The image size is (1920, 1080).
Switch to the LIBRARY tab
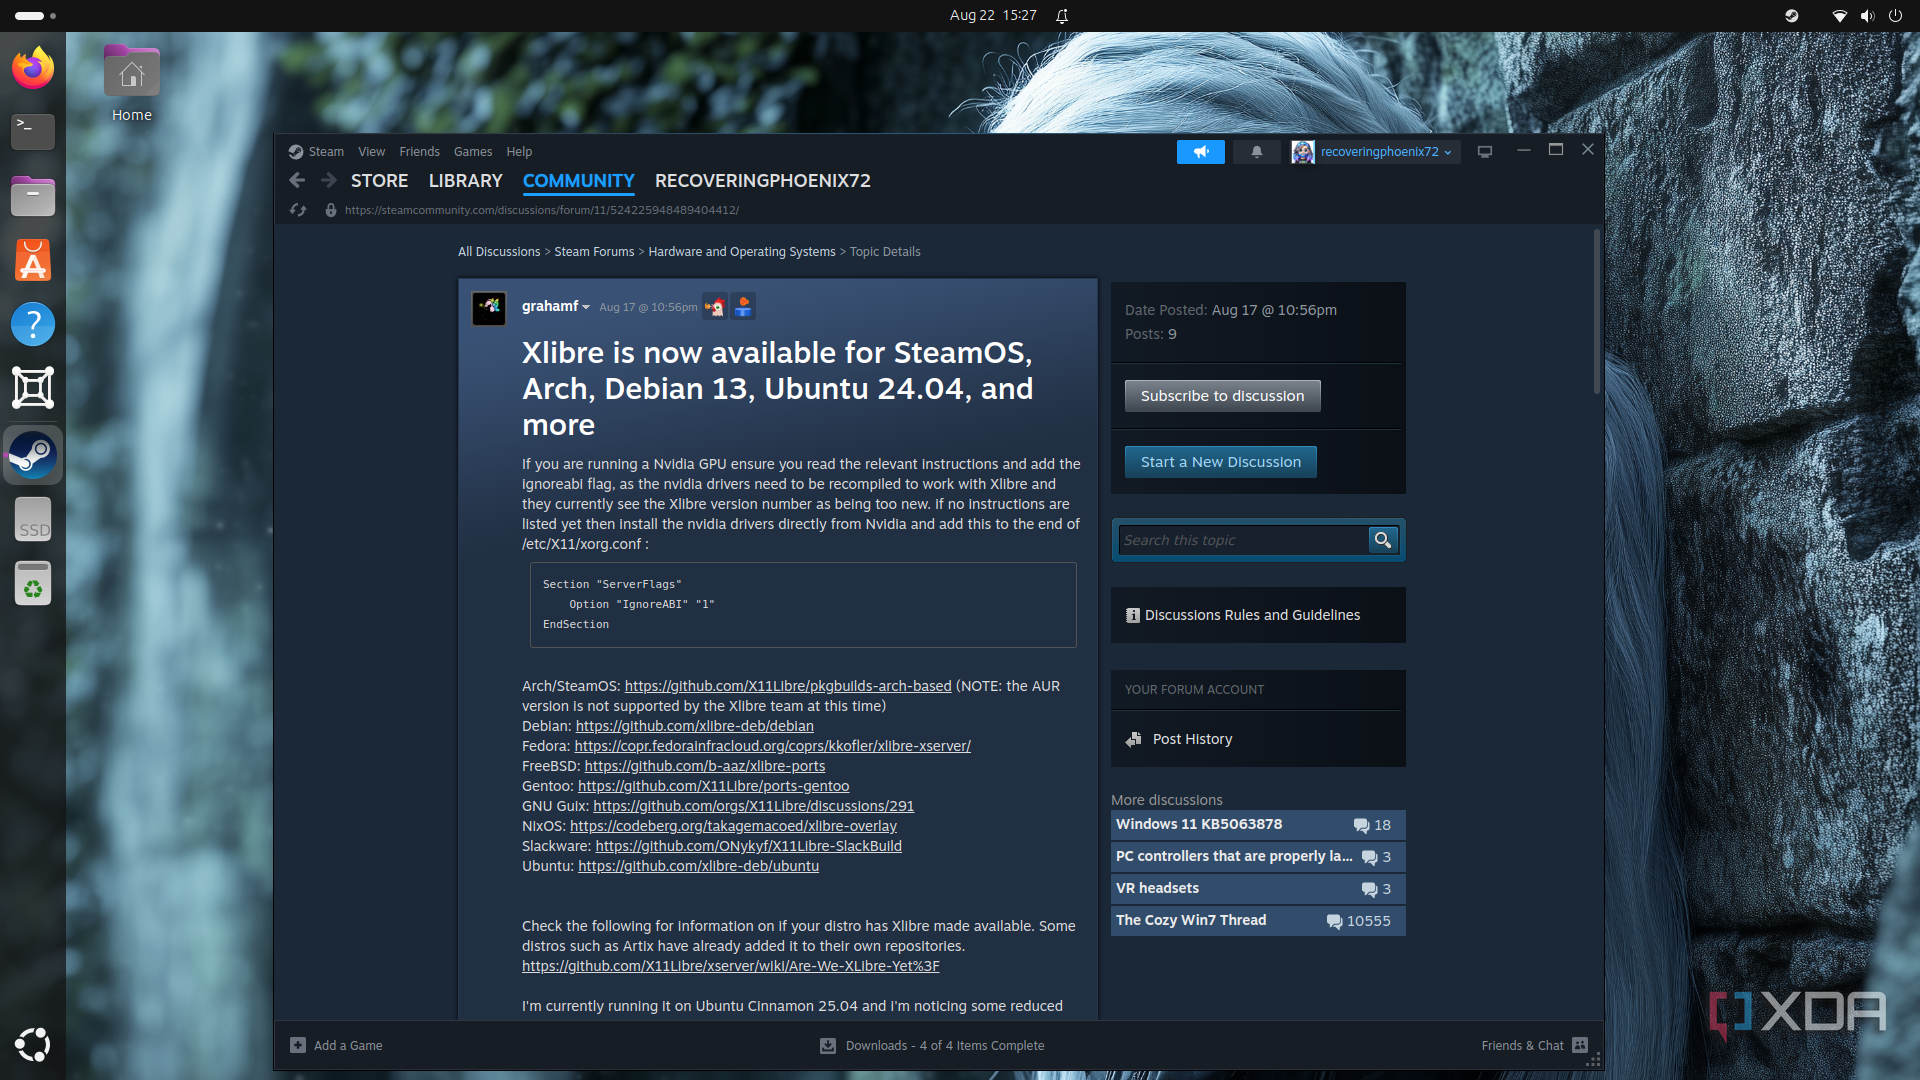click(x=465, y=181)
